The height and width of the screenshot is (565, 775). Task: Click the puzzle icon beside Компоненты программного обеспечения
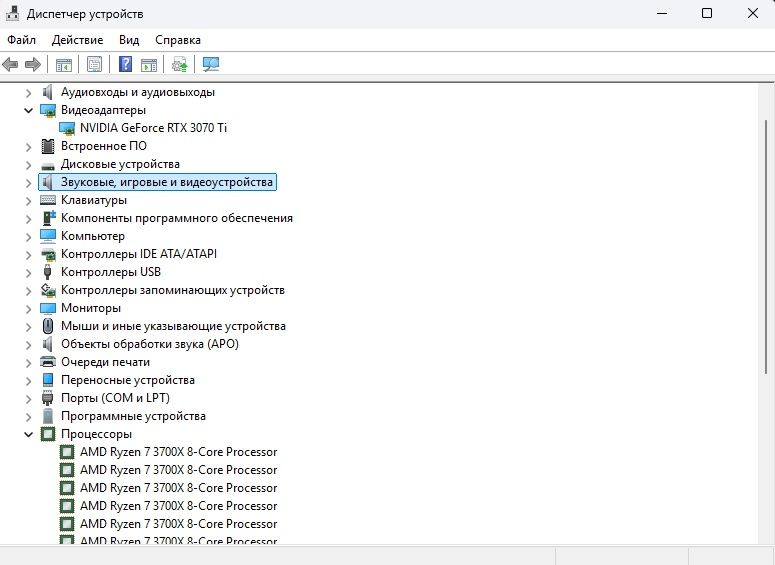48,218
